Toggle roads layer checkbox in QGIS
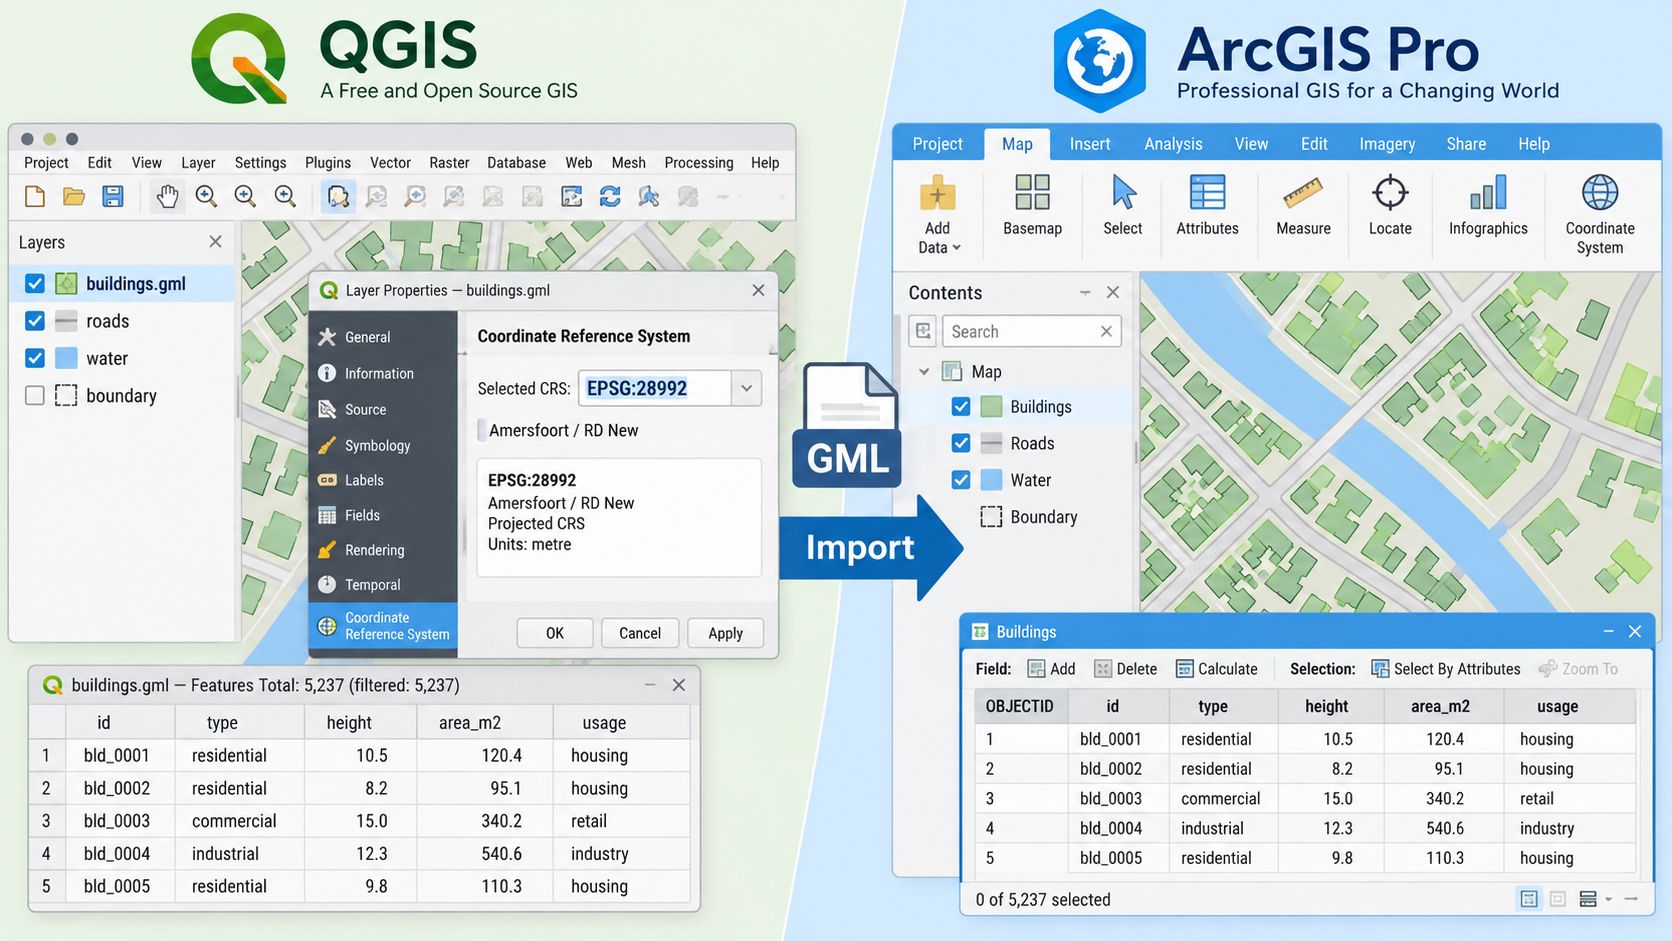Image resolution: width=1672 pixels, height=941 pixels. click(35, 321)
